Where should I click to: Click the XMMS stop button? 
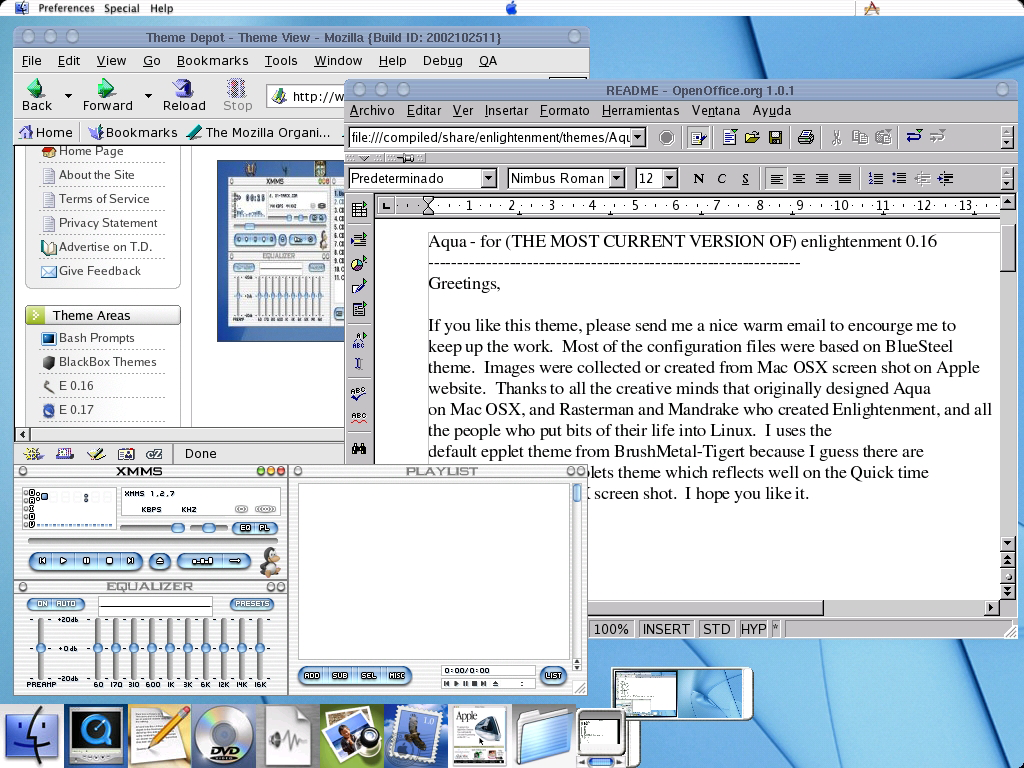(109, 560)
